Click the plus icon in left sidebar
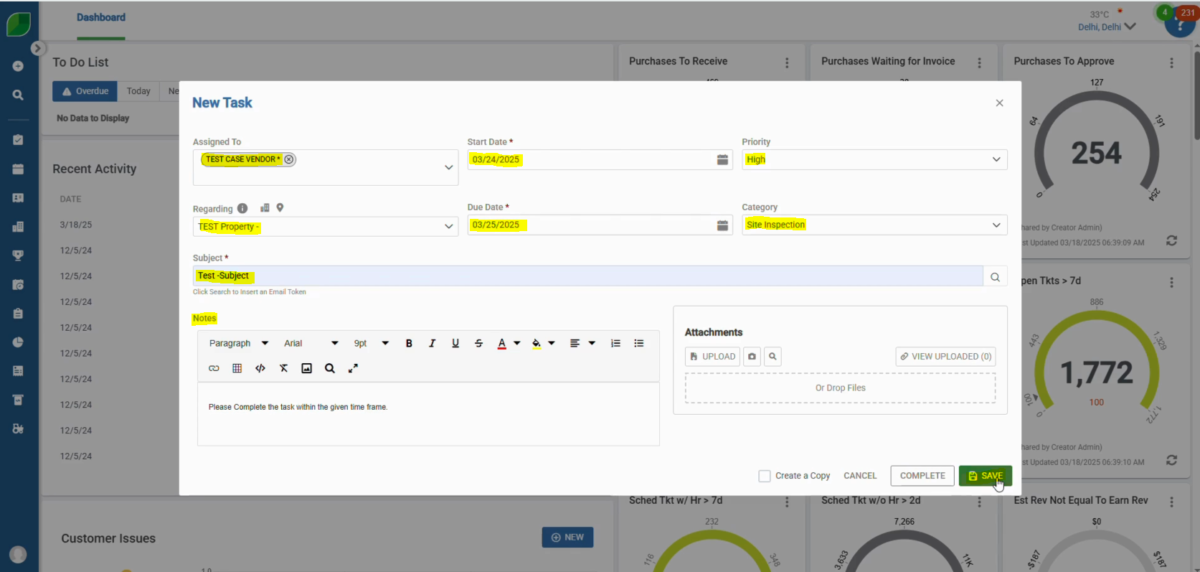The image size is (1200, 572). [18, 66]
